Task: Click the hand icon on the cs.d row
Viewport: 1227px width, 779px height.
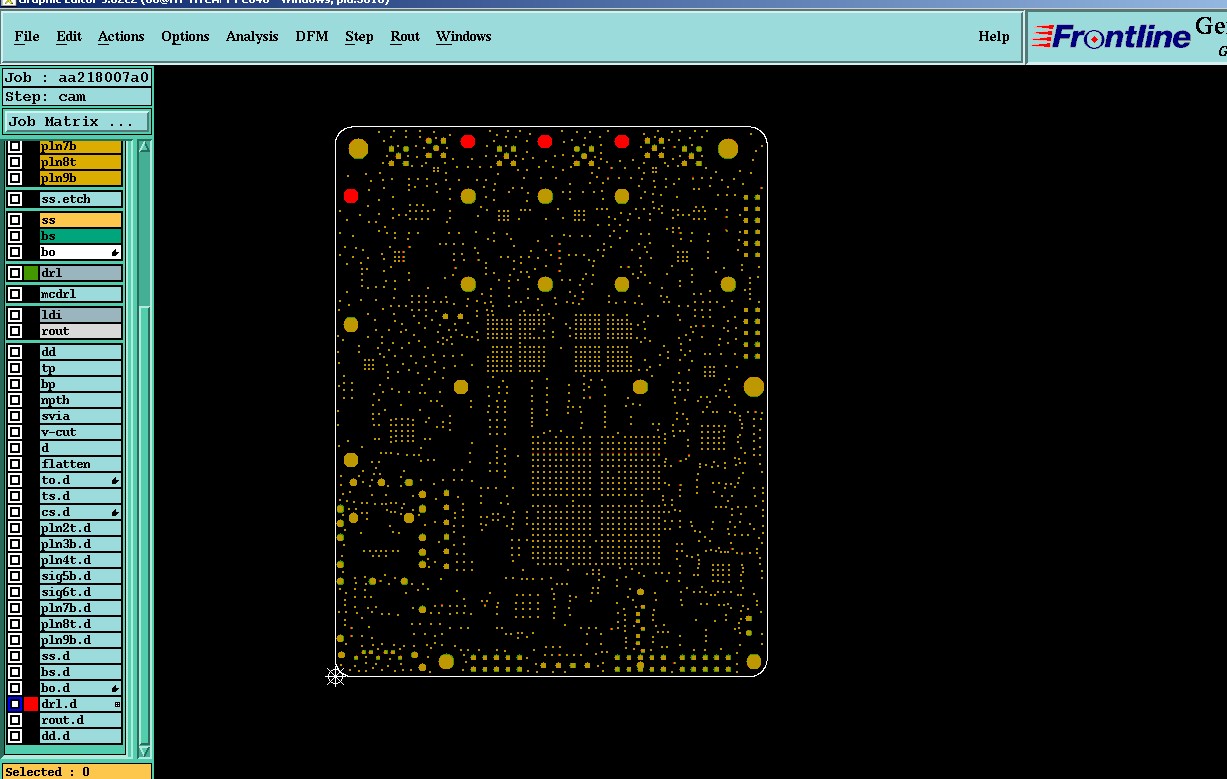Action: pos(115,512)
